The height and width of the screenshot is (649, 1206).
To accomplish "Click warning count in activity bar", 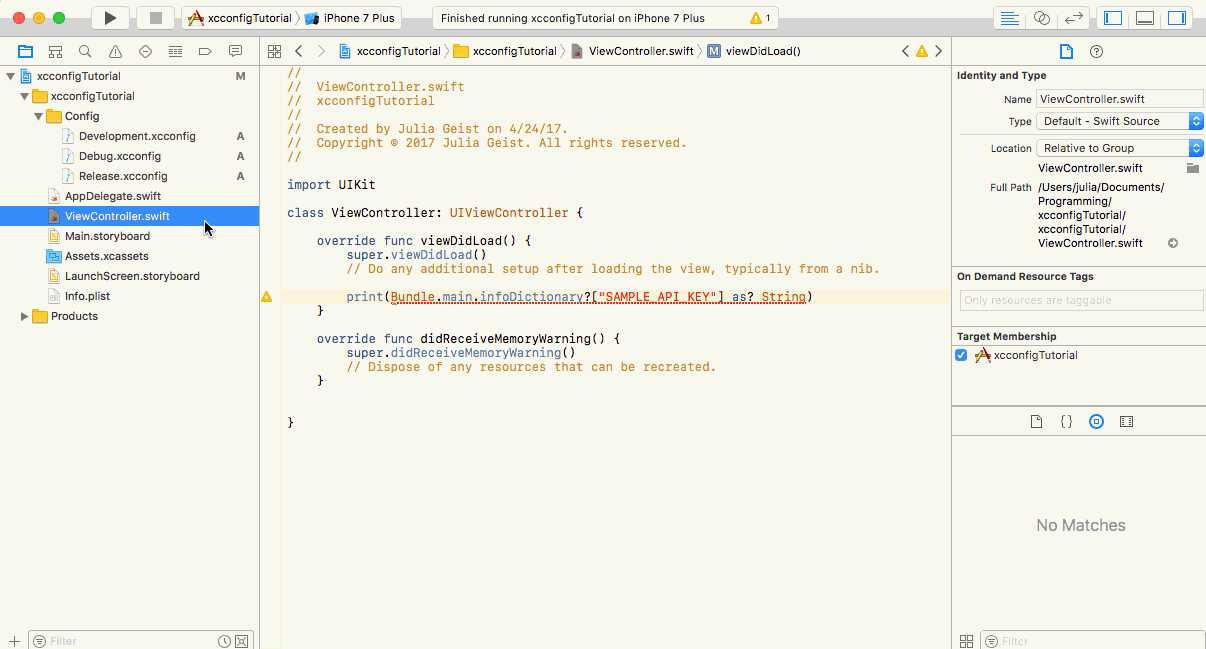I will [760, 18].
